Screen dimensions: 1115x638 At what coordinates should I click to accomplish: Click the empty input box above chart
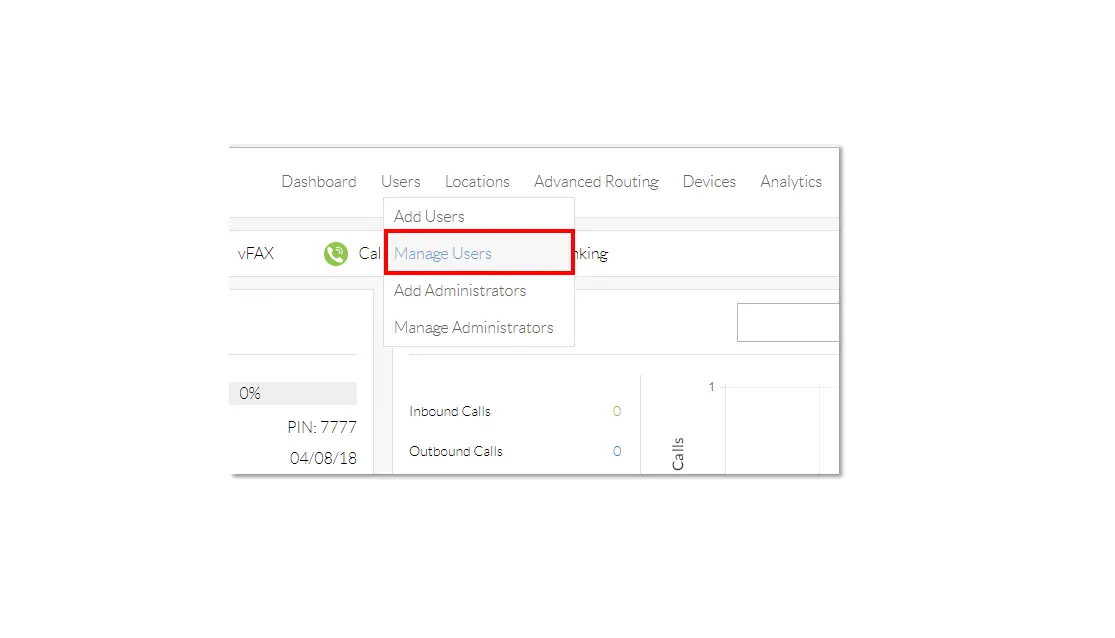[787, 323]
